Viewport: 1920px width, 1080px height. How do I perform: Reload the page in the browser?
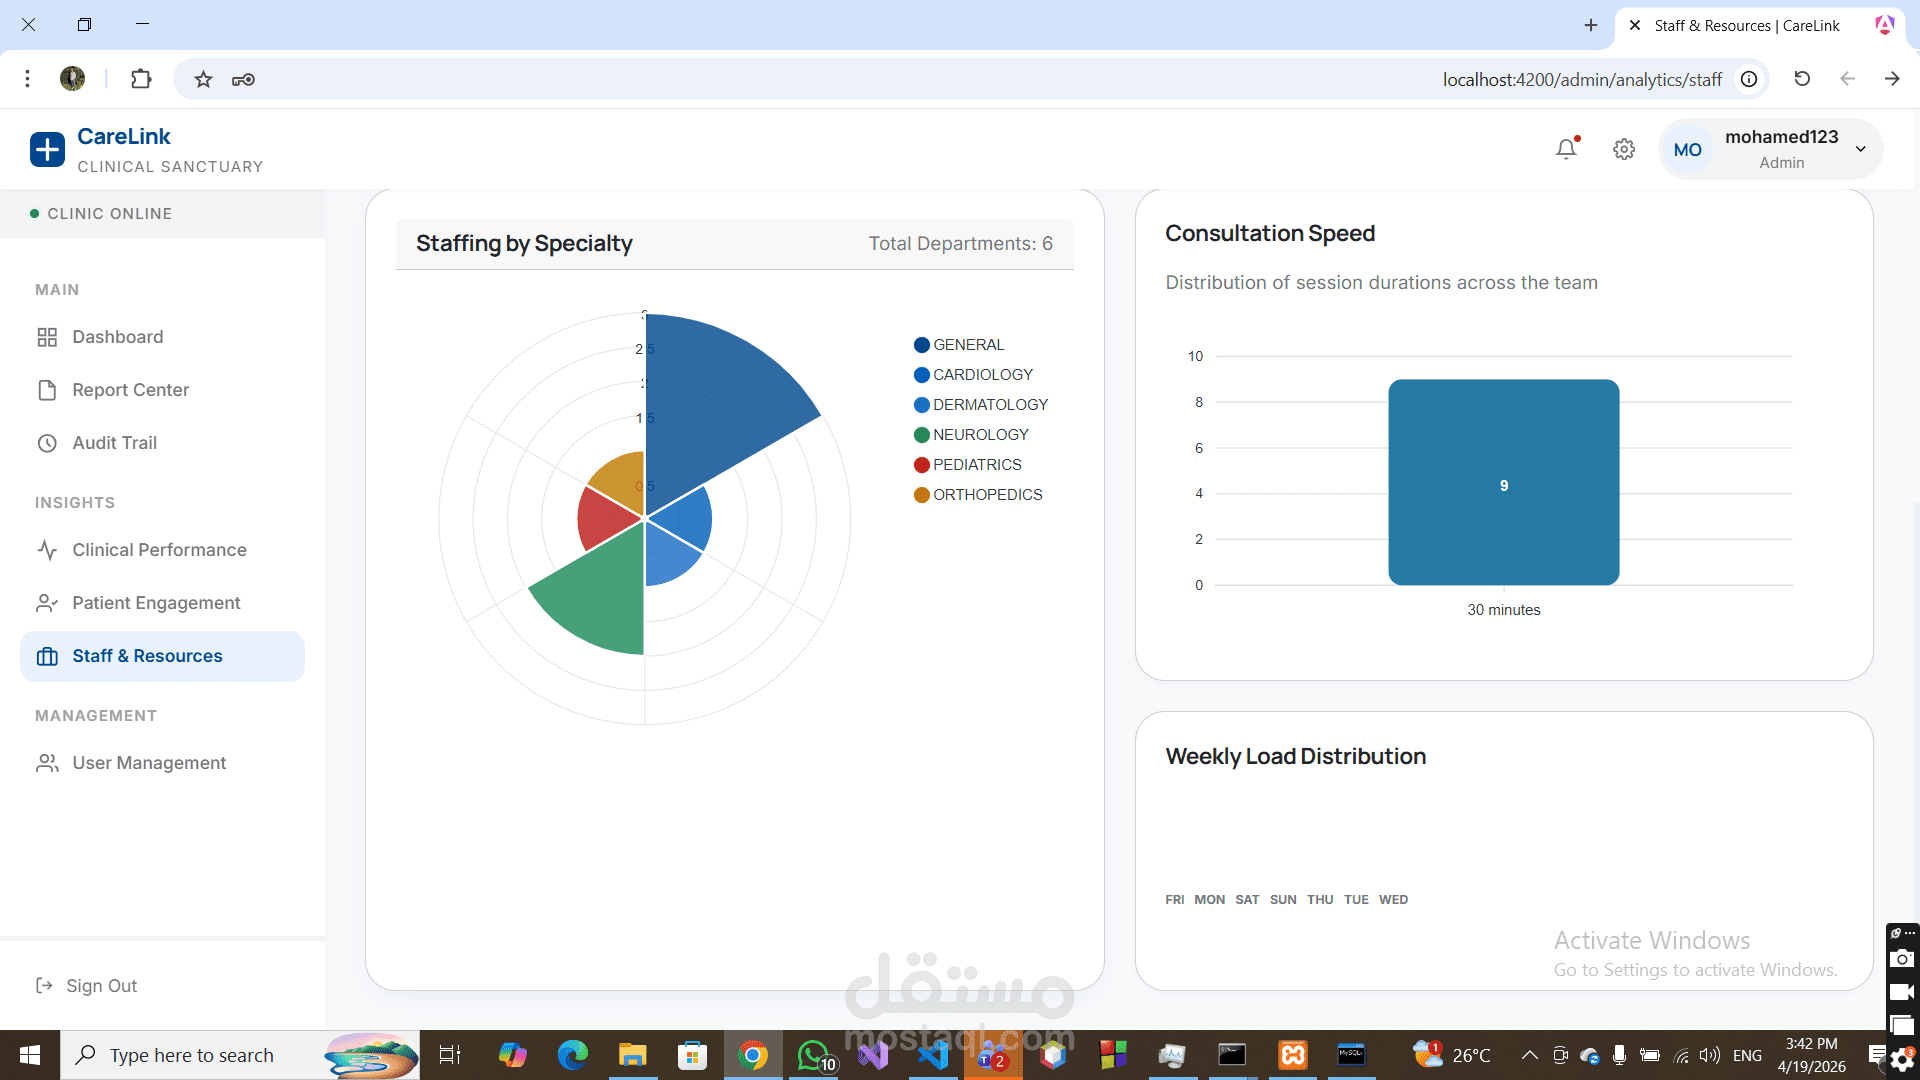(1802, 79)
